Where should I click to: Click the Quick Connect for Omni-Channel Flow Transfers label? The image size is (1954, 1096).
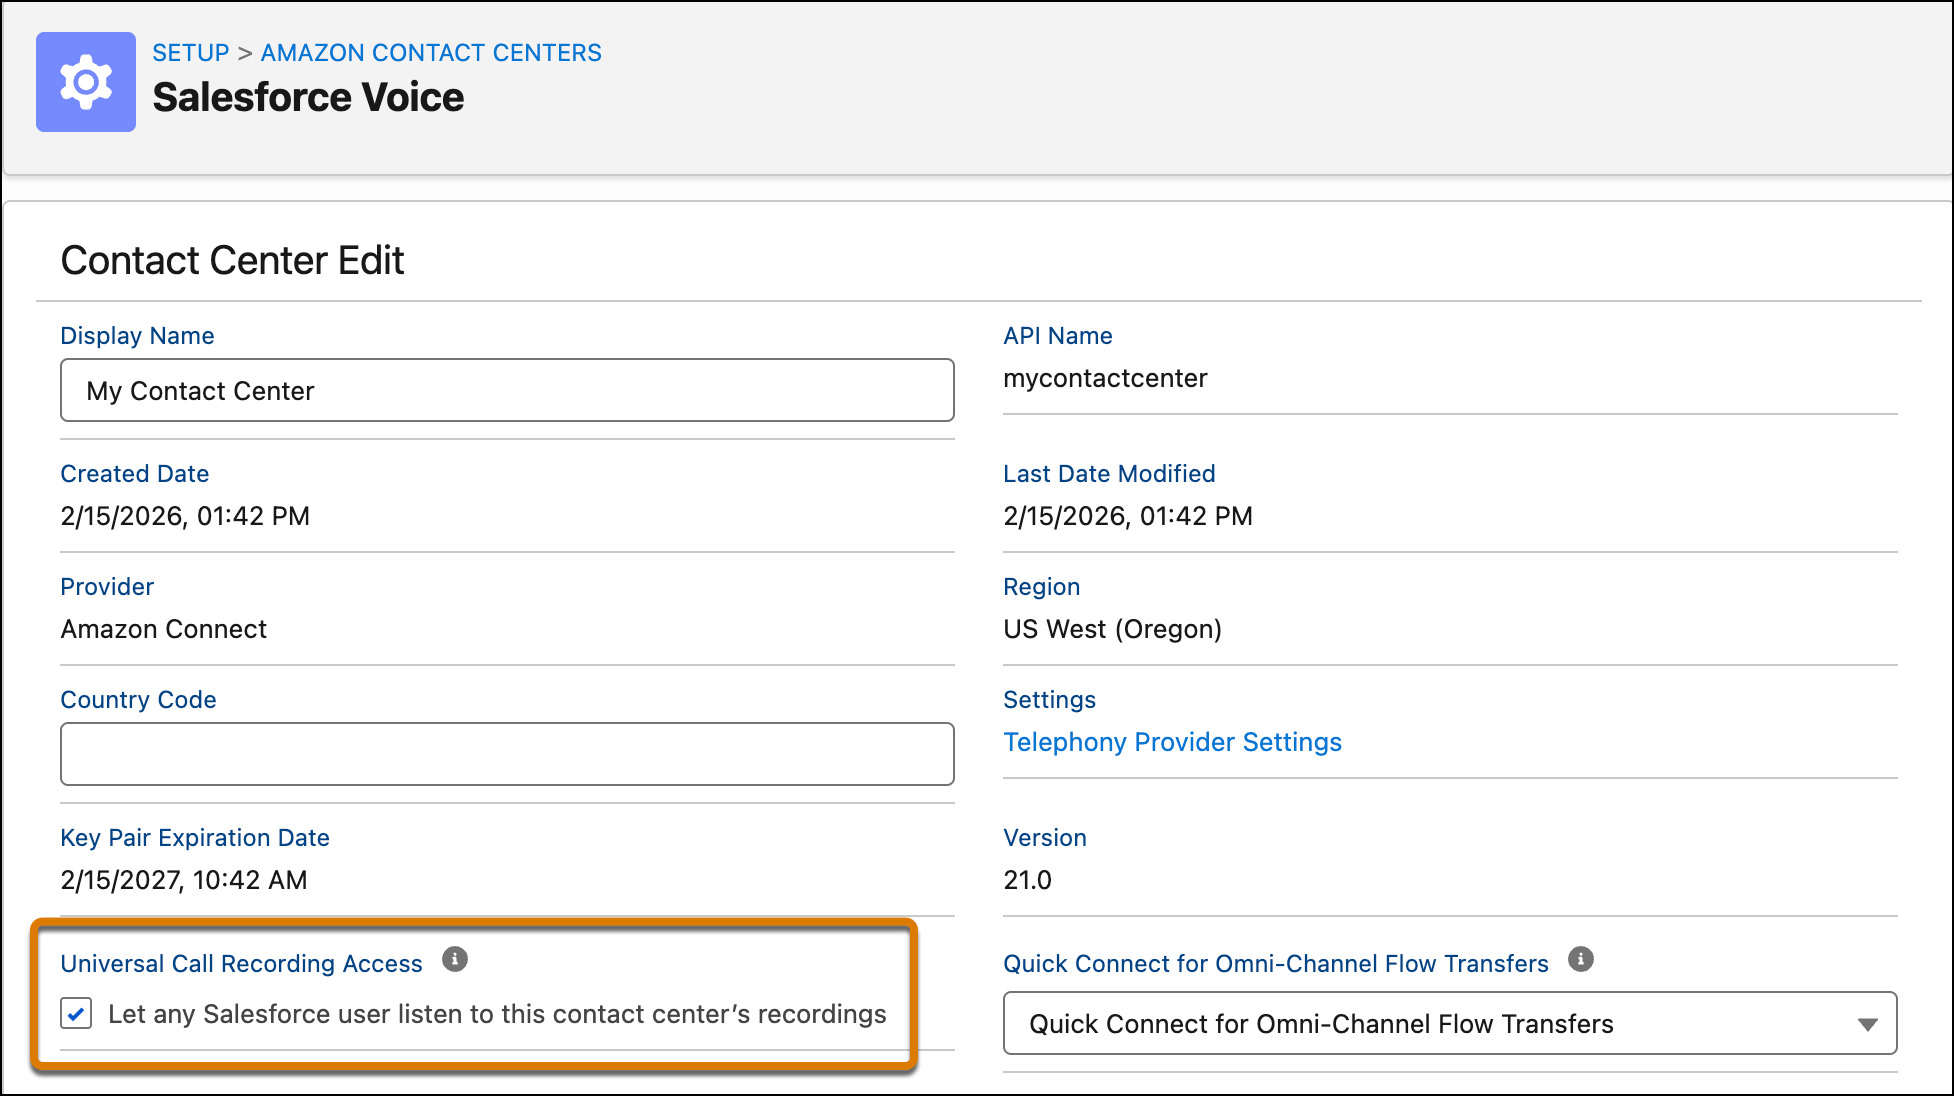point(1276,963)
